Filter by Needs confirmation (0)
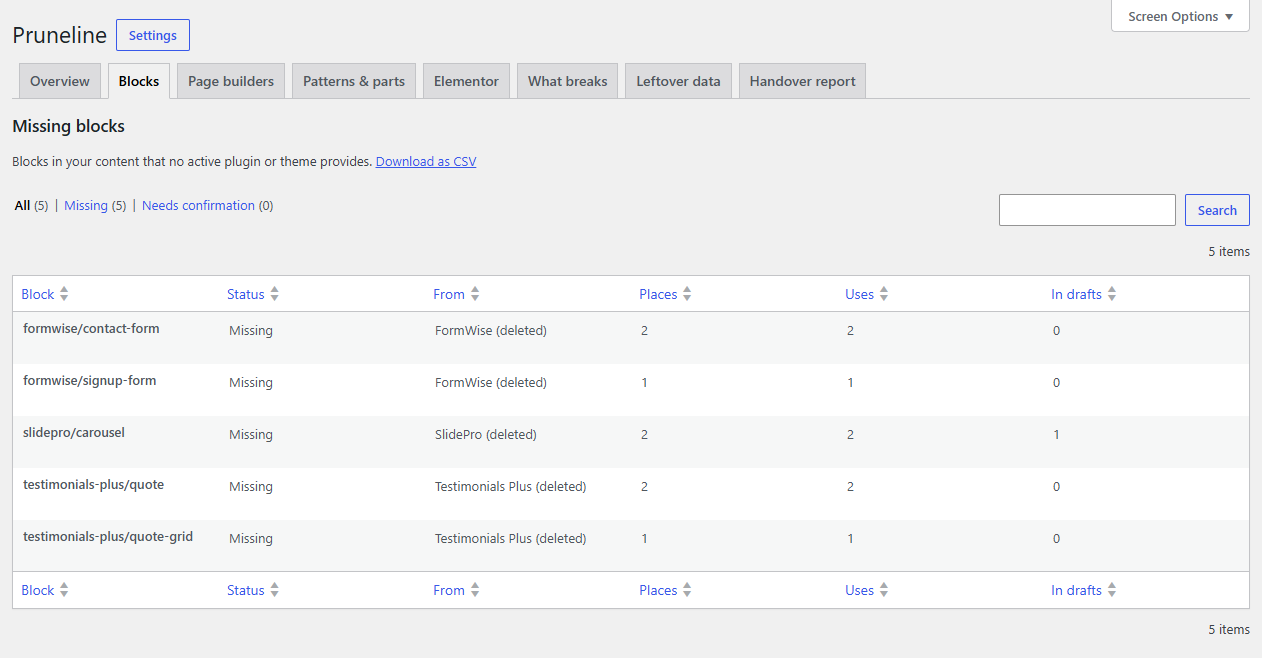This screenshot has height=658, width=1262. pyautogui.click(x=207, y=205)
